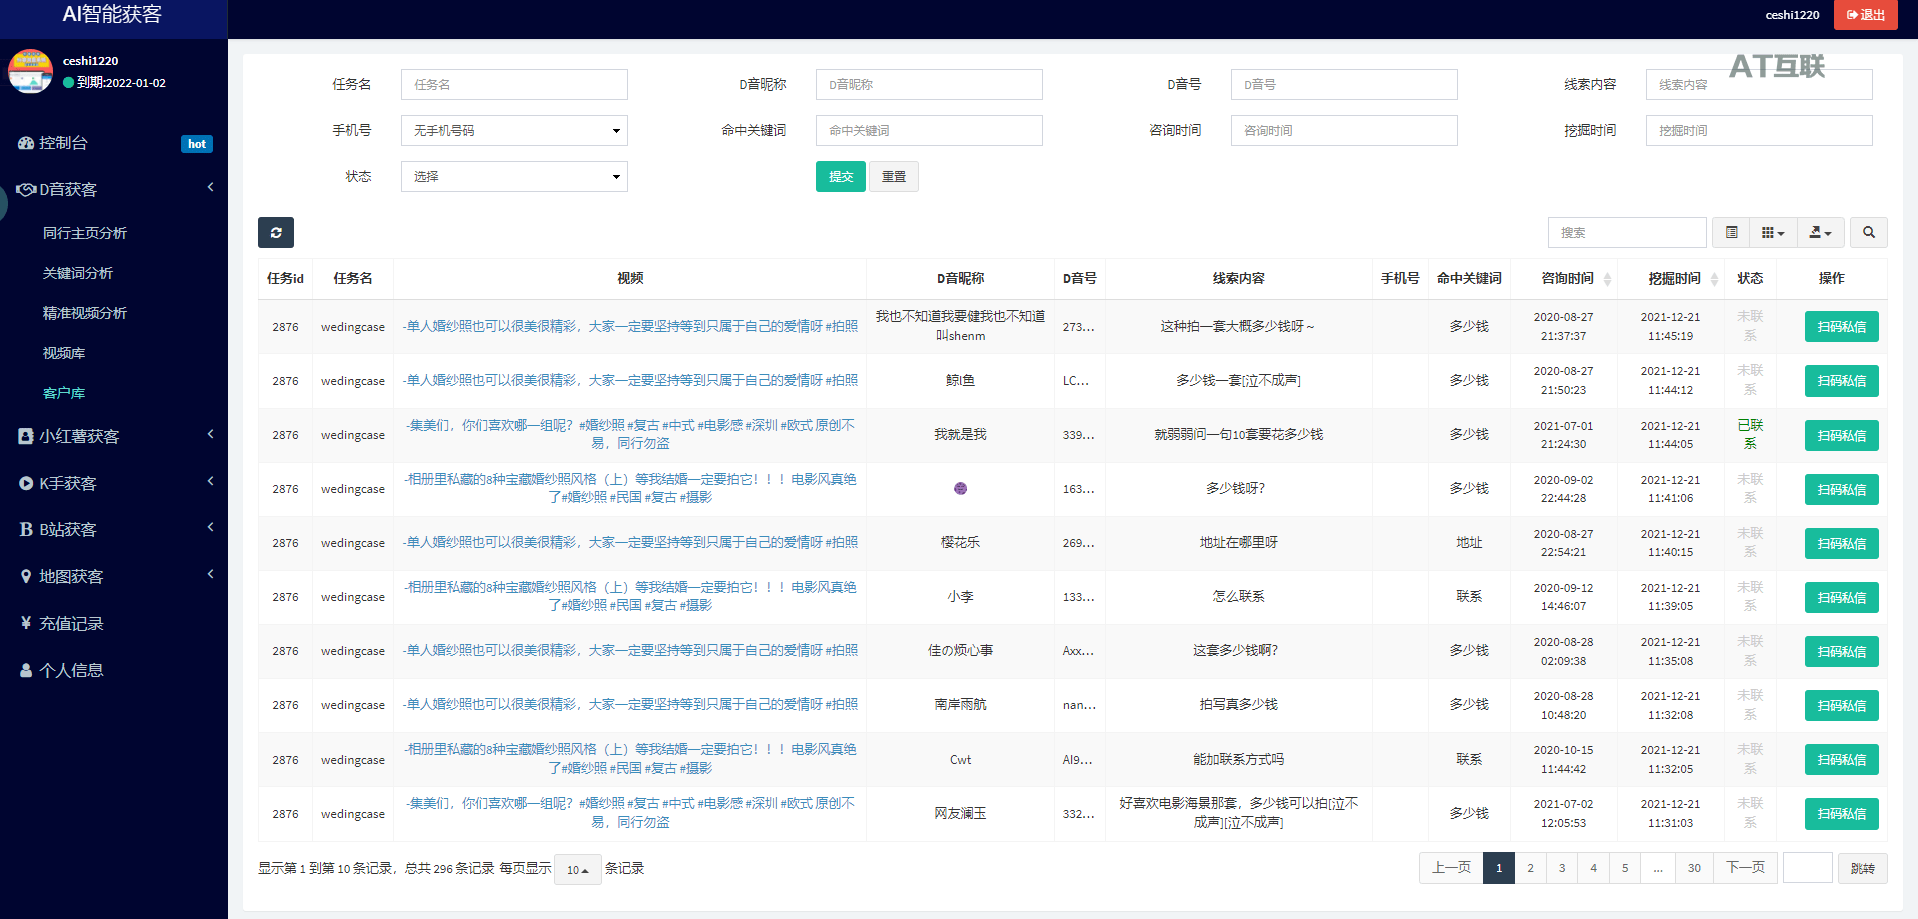Click 已联系 status in 我就是我 row
Screen dimensions: 1918x919
point(1750,434)
